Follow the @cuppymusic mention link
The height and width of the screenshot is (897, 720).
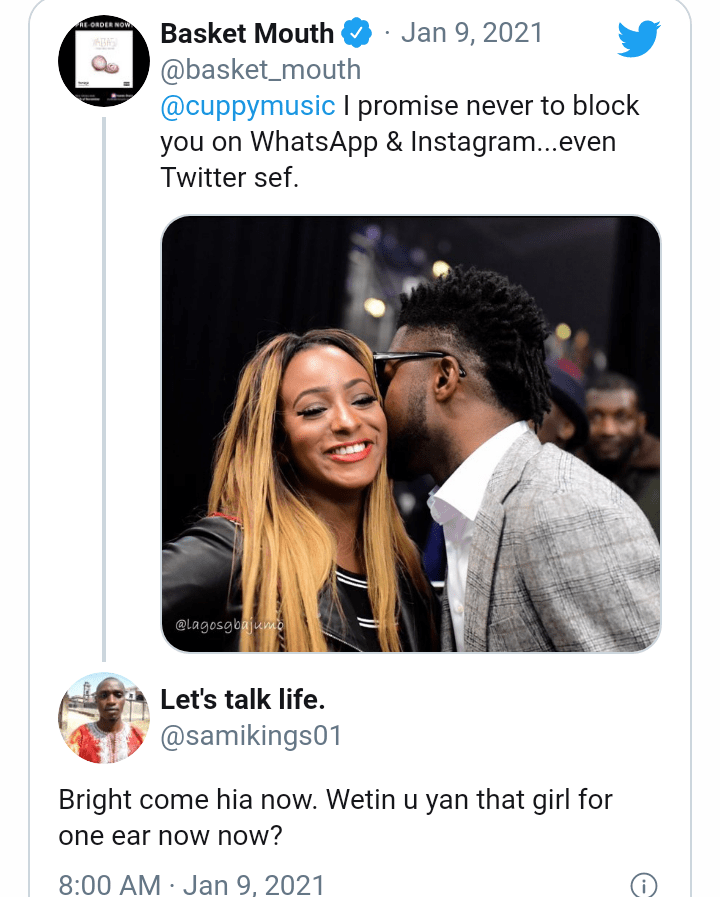[247, 106]
